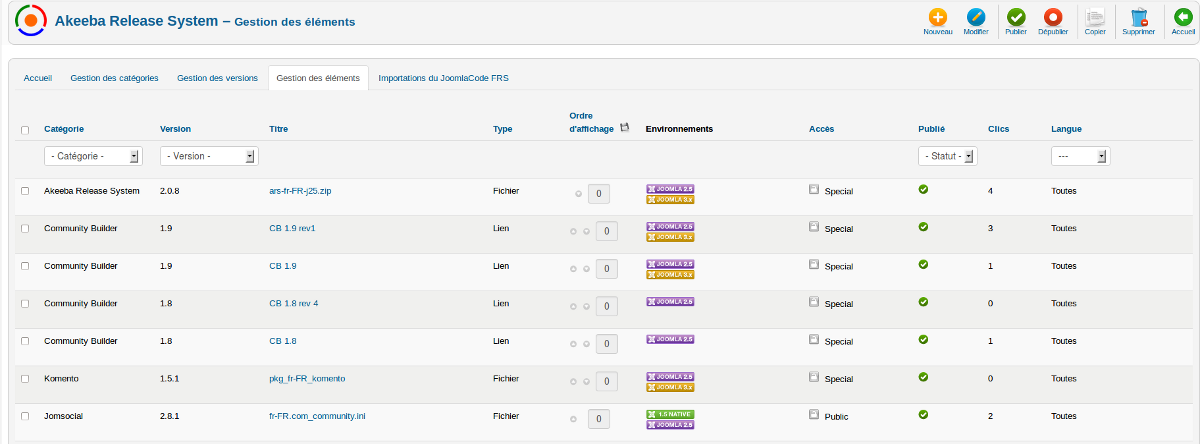The image size is (1200, 444).
Task: Tick the checkbox for Jomsocial row
Action: (x=25, y=416)
